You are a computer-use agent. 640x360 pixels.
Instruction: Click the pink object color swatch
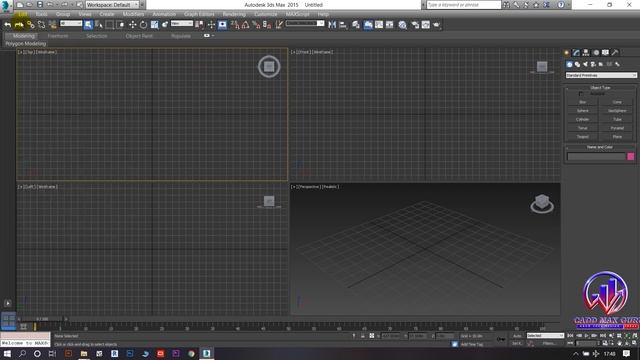tap(631, 156)
